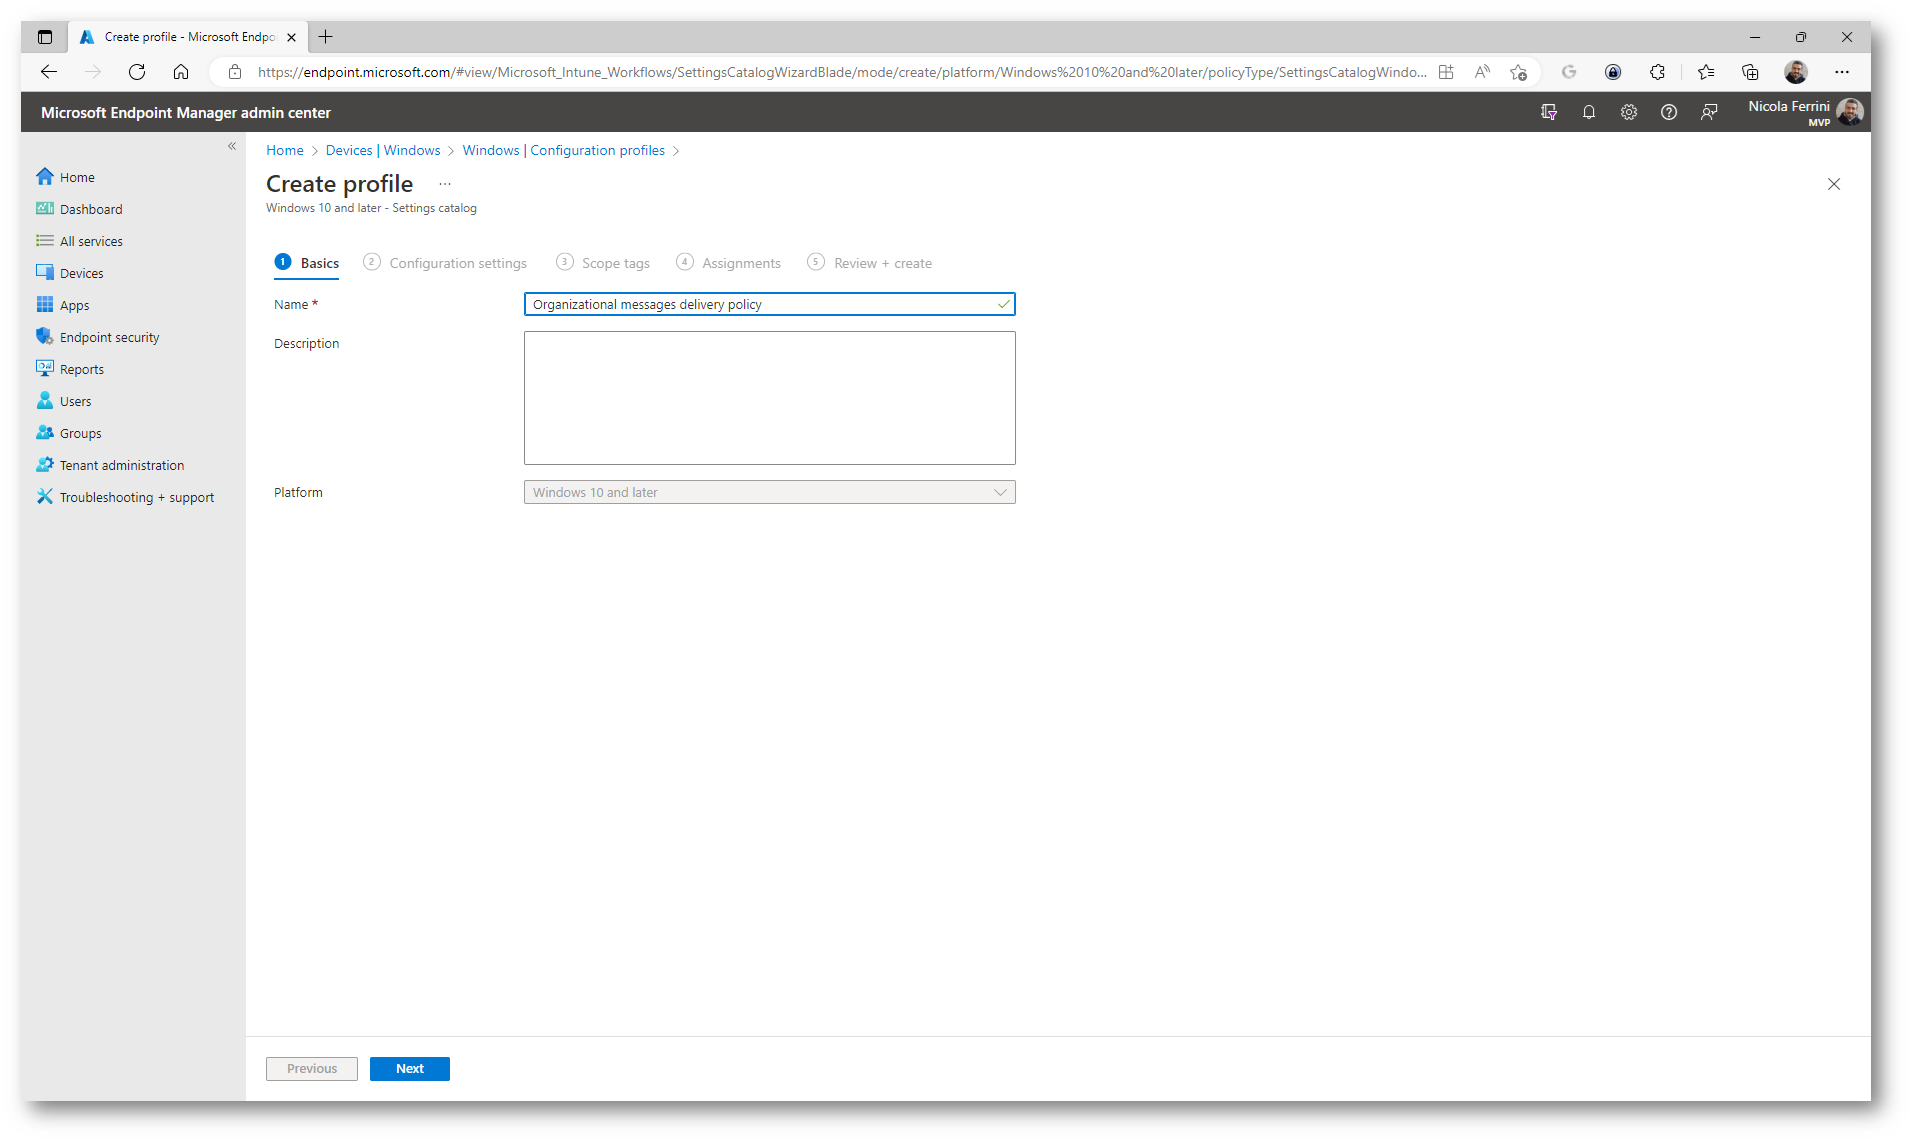This screenshot has width=1913, height=1143.
Task: Open Dashboard in the sidebar
Action: 80,209
